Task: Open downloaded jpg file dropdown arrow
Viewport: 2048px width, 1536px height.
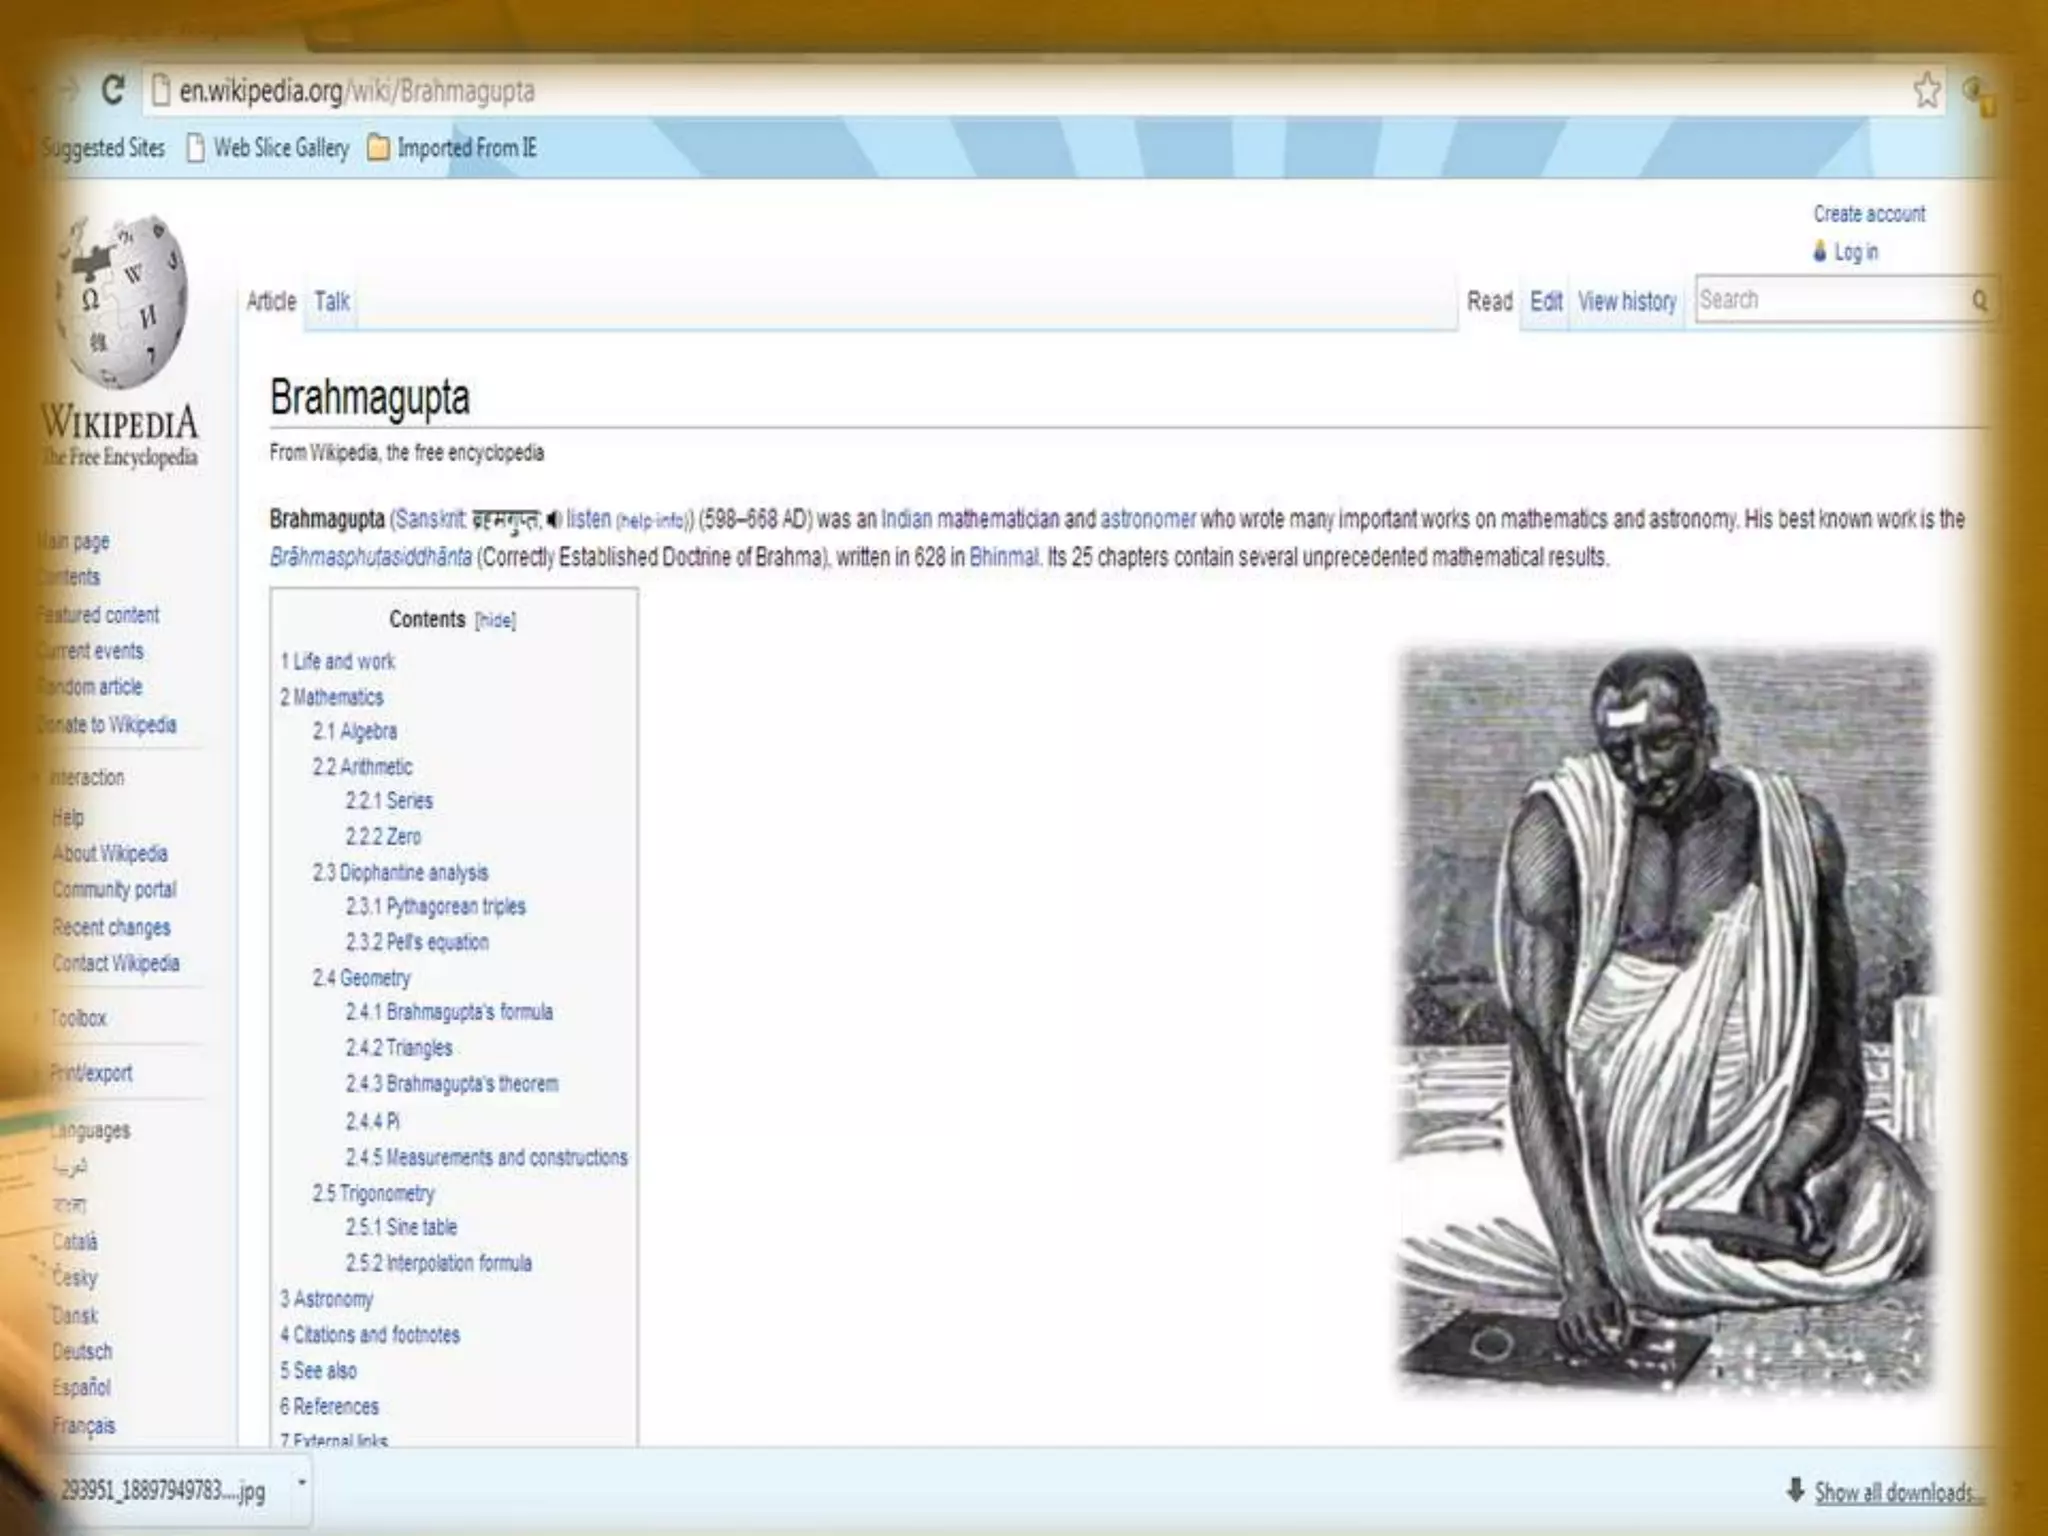Action: (302, 1483)
